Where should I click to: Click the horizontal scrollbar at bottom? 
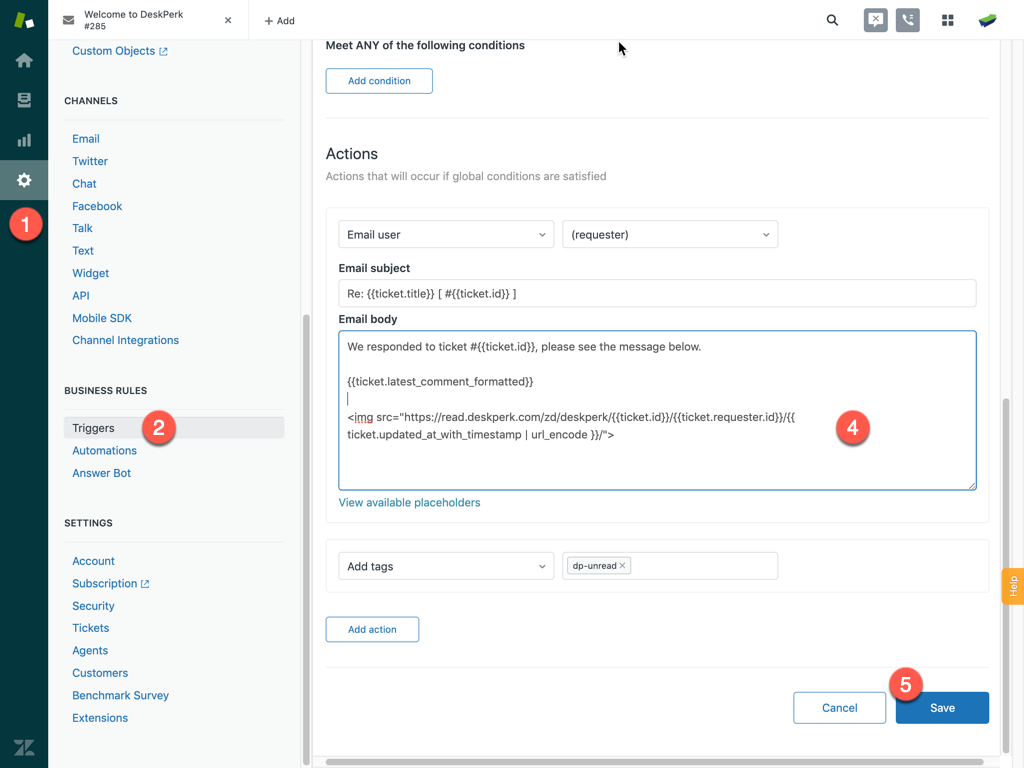click(655, 762)
